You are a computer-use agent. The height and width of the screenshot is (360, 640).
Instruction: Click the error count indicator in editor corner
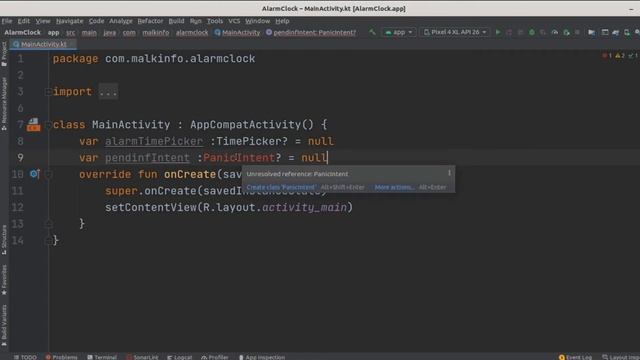coord(607,56)
